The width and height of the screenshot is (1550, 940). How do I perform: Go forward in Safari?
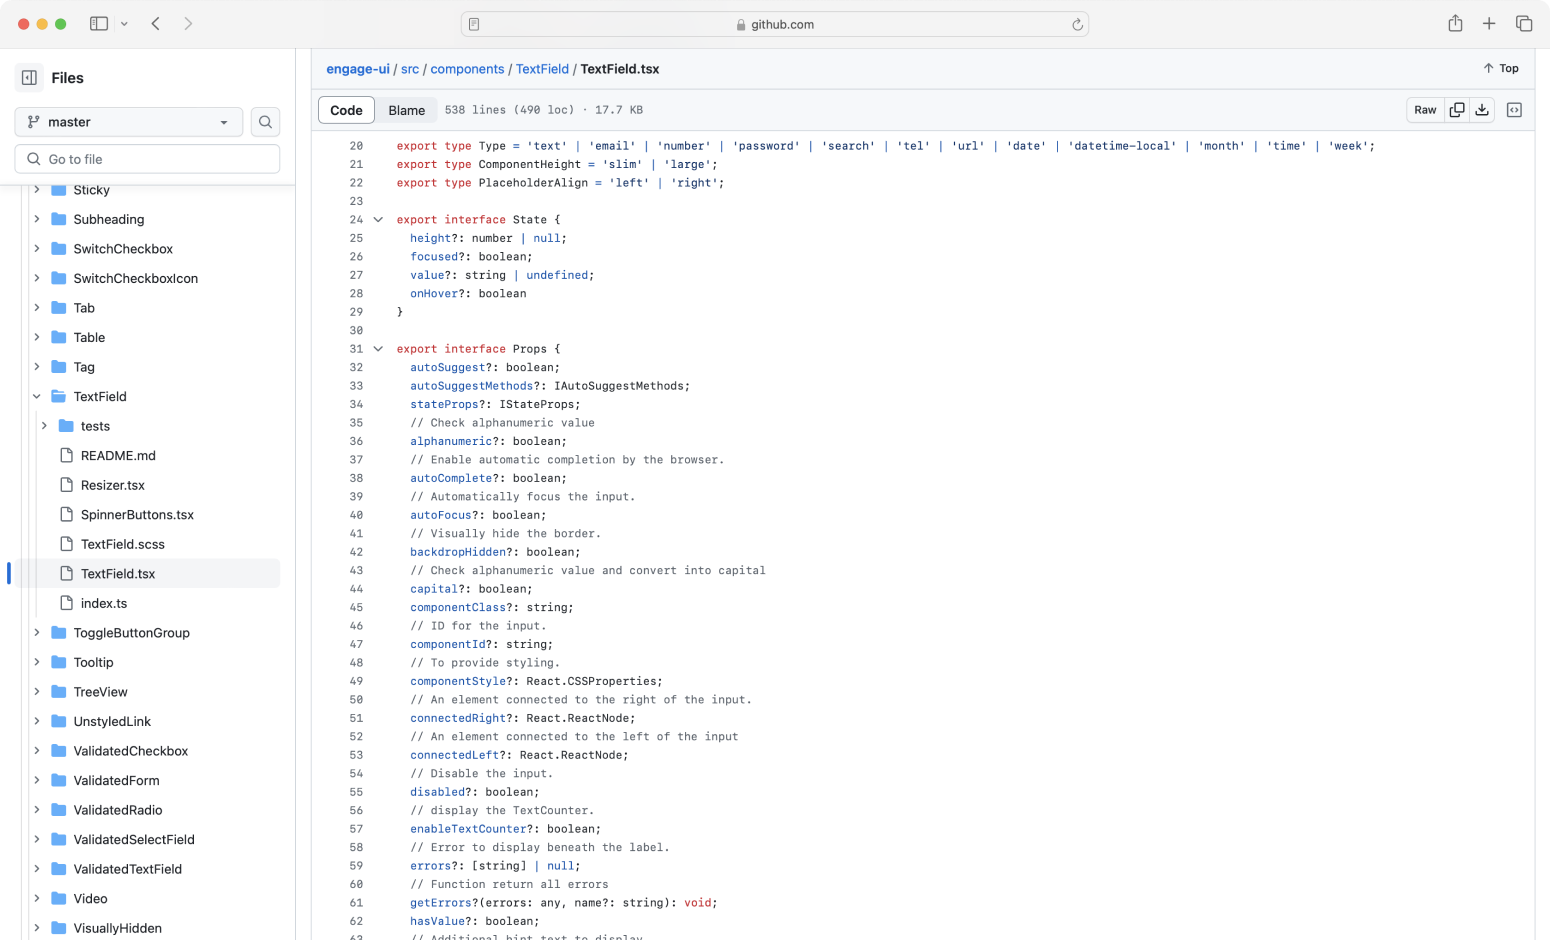point(188,24)
